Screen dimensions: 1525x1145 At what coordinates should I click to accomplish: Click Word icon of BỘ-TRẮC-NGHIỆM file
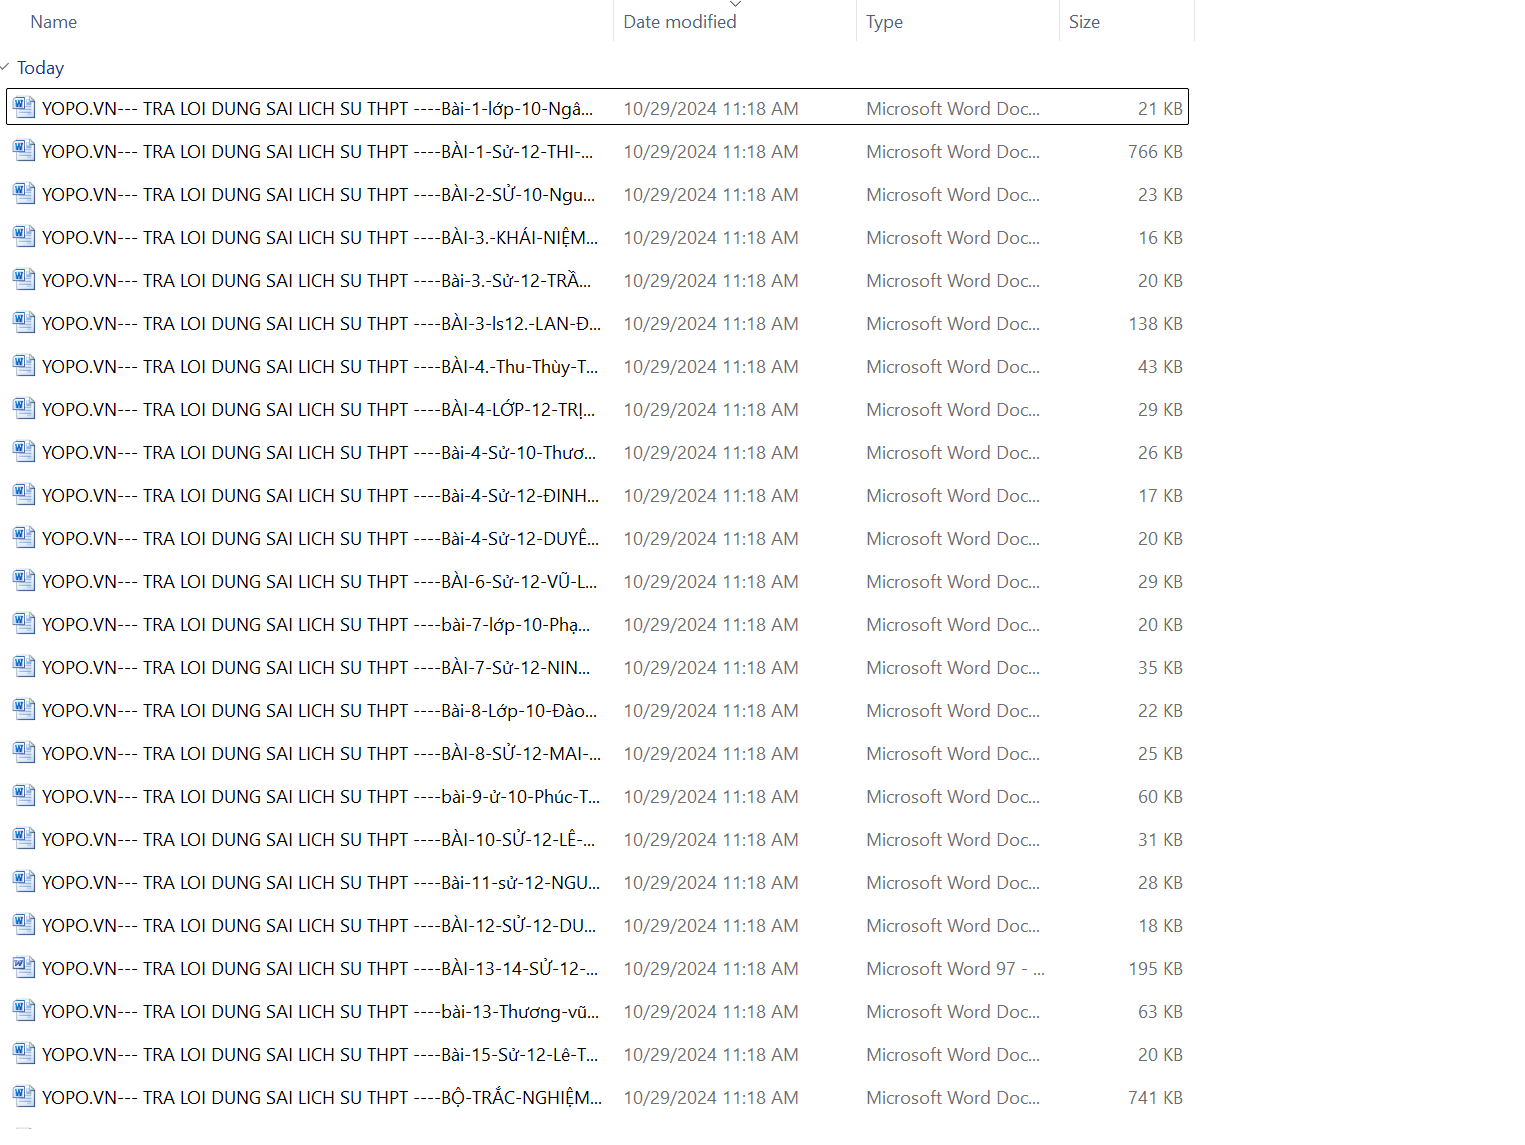(x=24, y=1097)
